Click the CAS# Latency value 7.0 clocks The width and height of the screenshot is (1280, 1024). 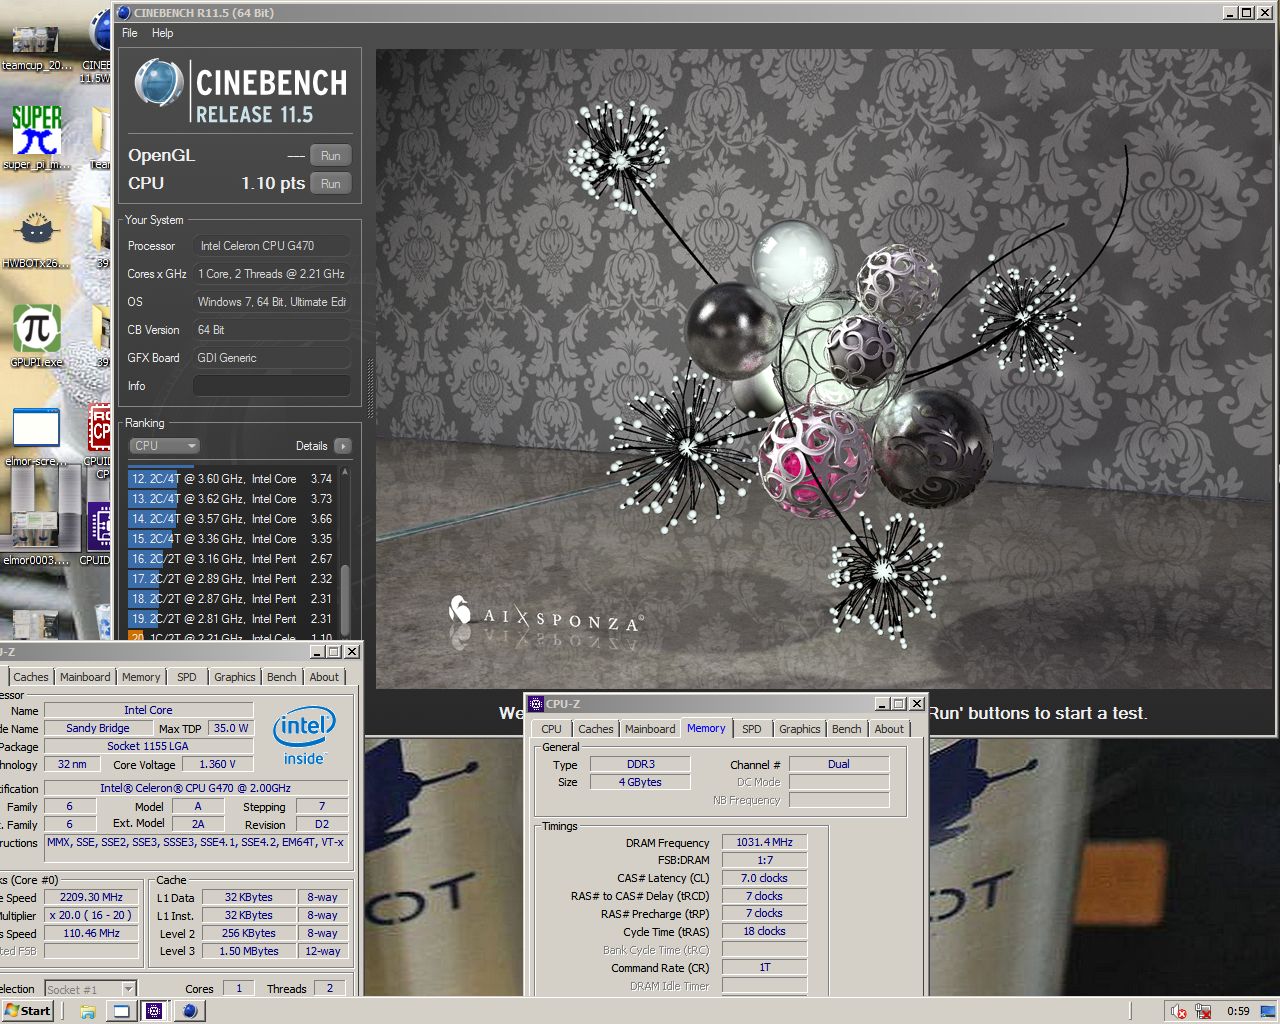764,878
